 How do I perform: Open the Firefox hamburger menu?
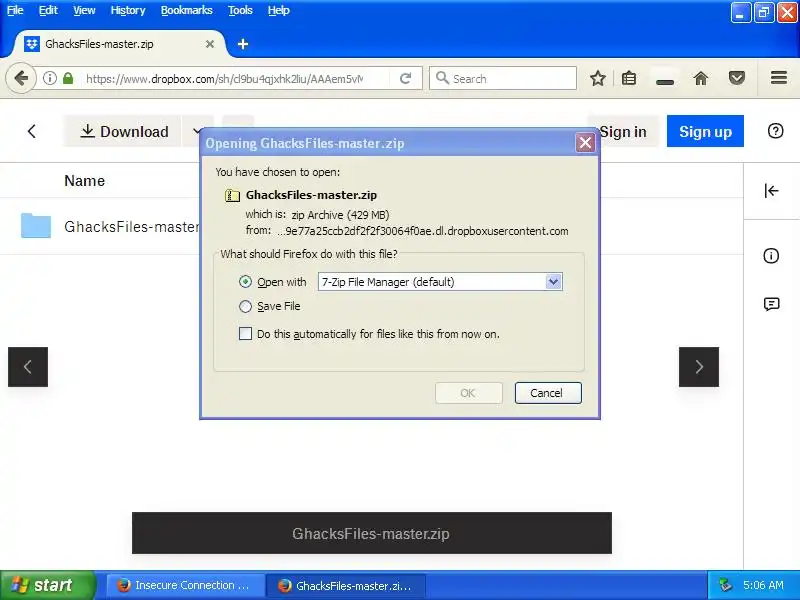[x=779, y=78]
